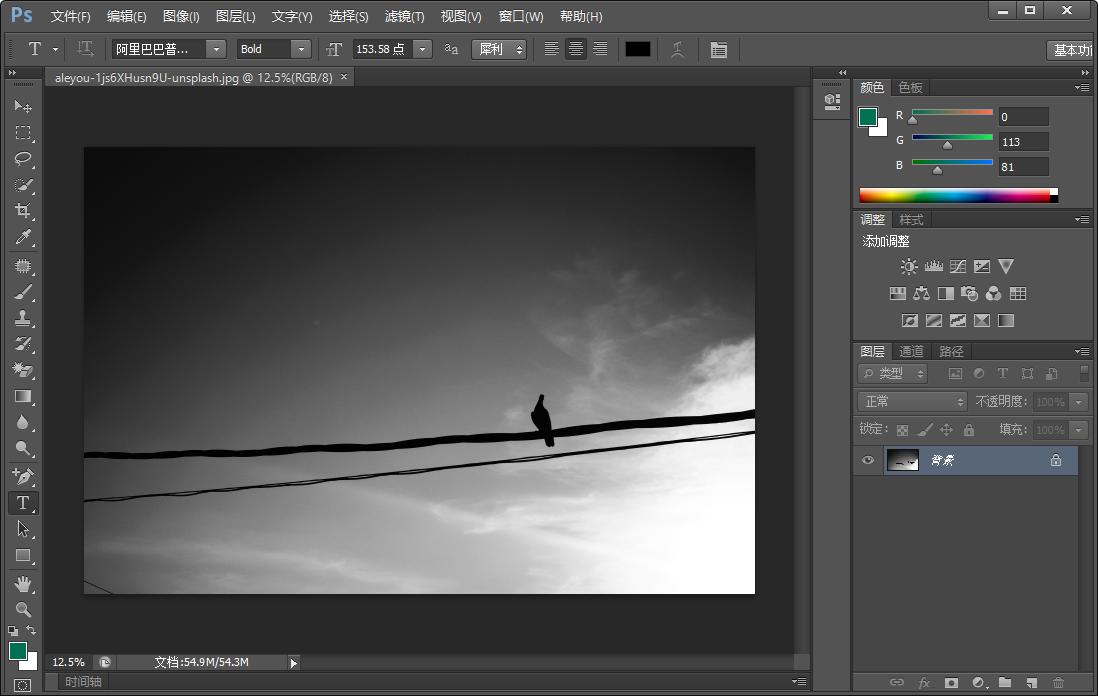The width and height of the screenshot is (1098, 696).
Task: Select the Crop tool
Action: pos(23,211)
